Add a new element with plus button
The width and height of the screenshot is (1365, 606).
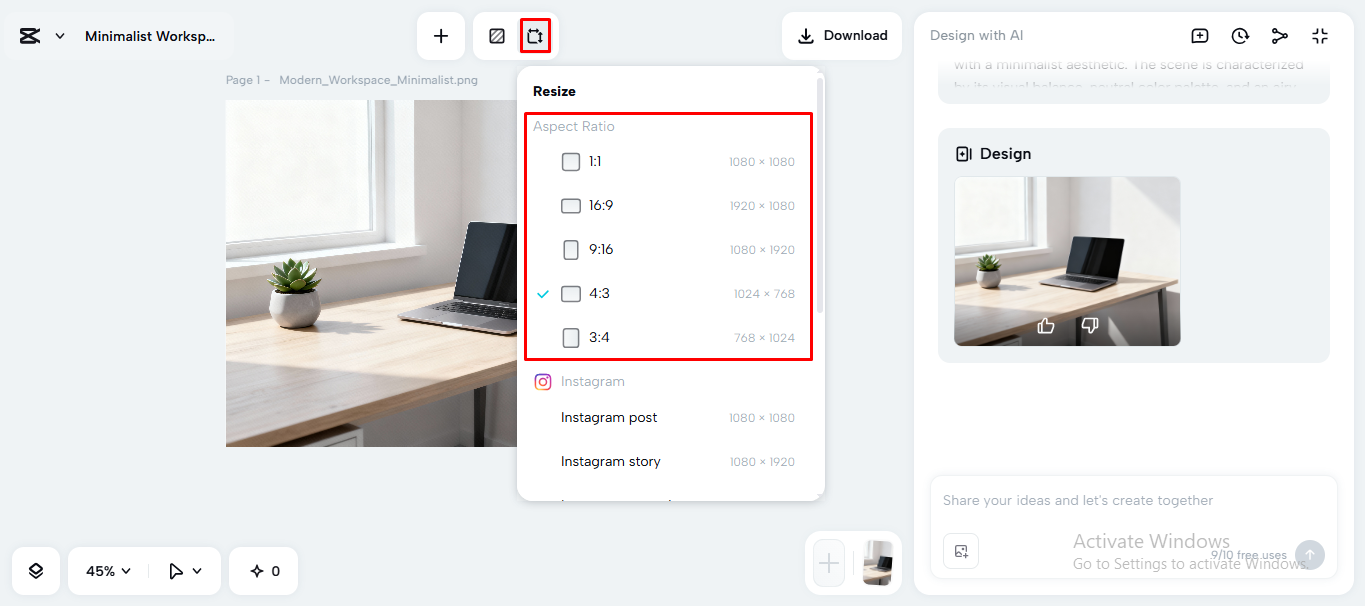(x=441, y=36)
